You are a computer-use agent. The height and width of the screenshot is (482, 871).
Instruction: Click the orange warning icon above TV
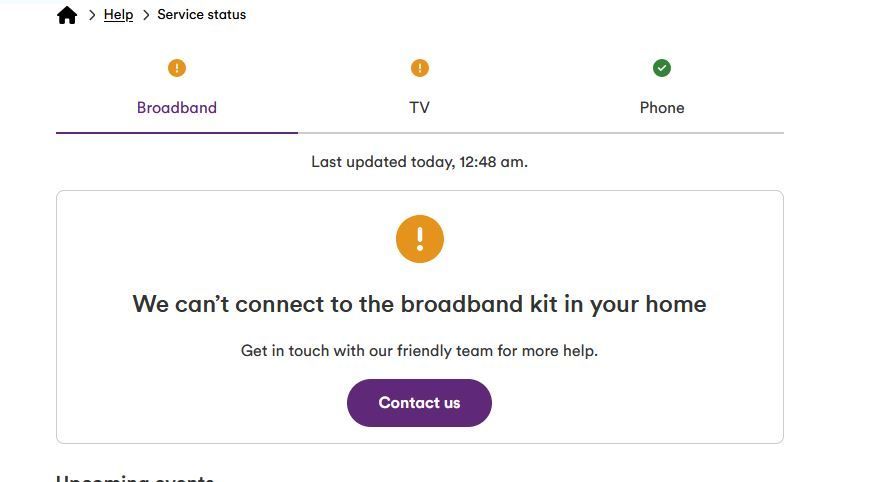click(x=419, y=68)
